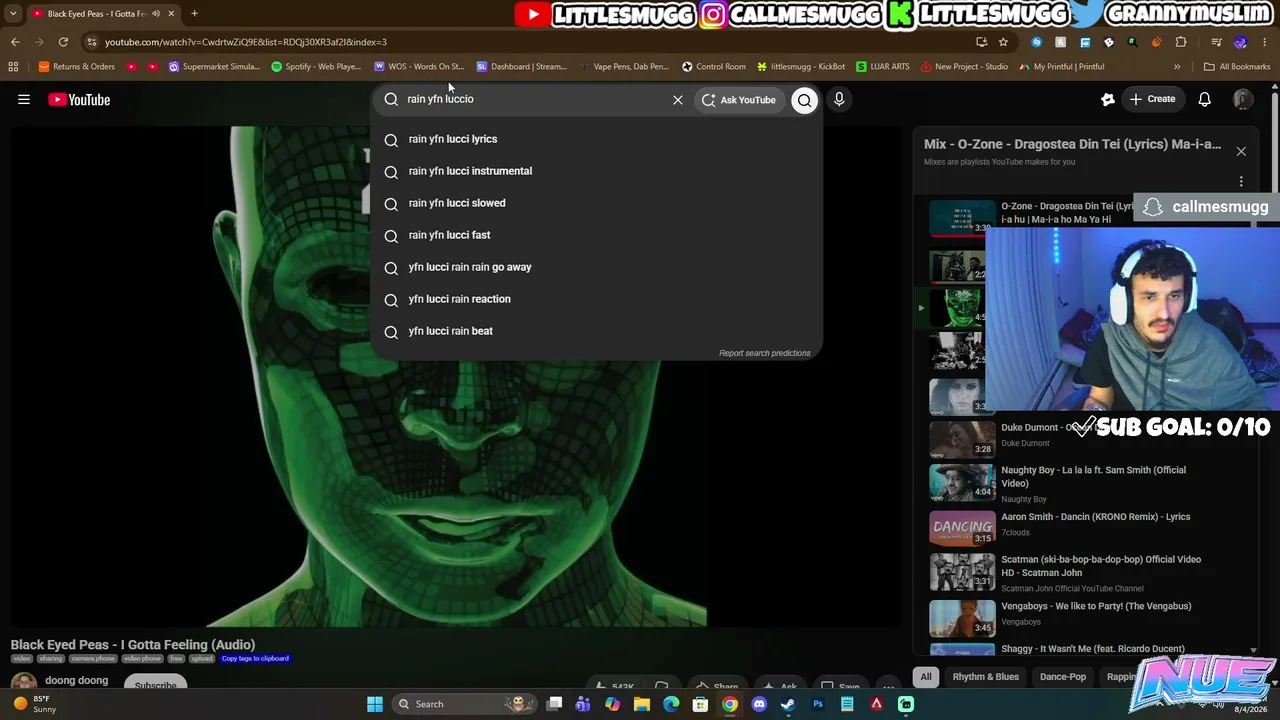This screenshot has height=720, width=1280.
Task: Open the Shazam extension icon
Action: point(1036,42)
